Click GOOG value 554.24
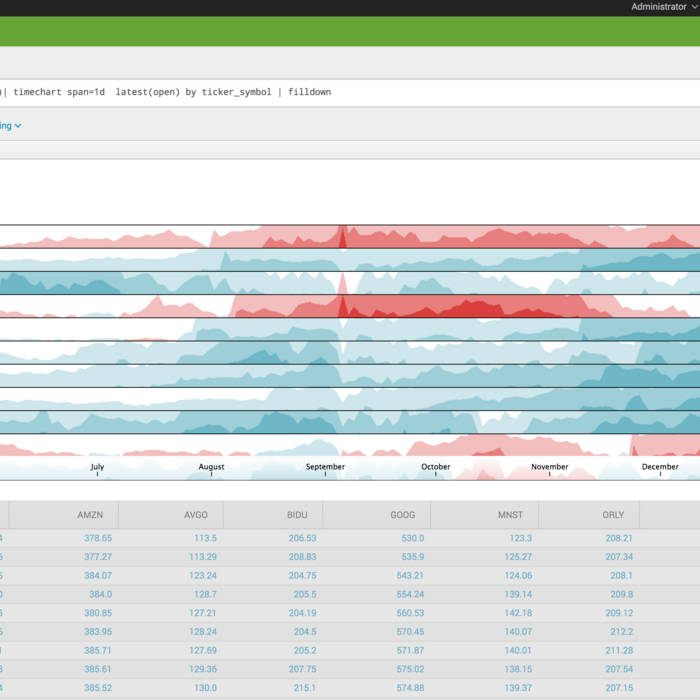Viewport: 700px width, 700px height. (410, 595)
